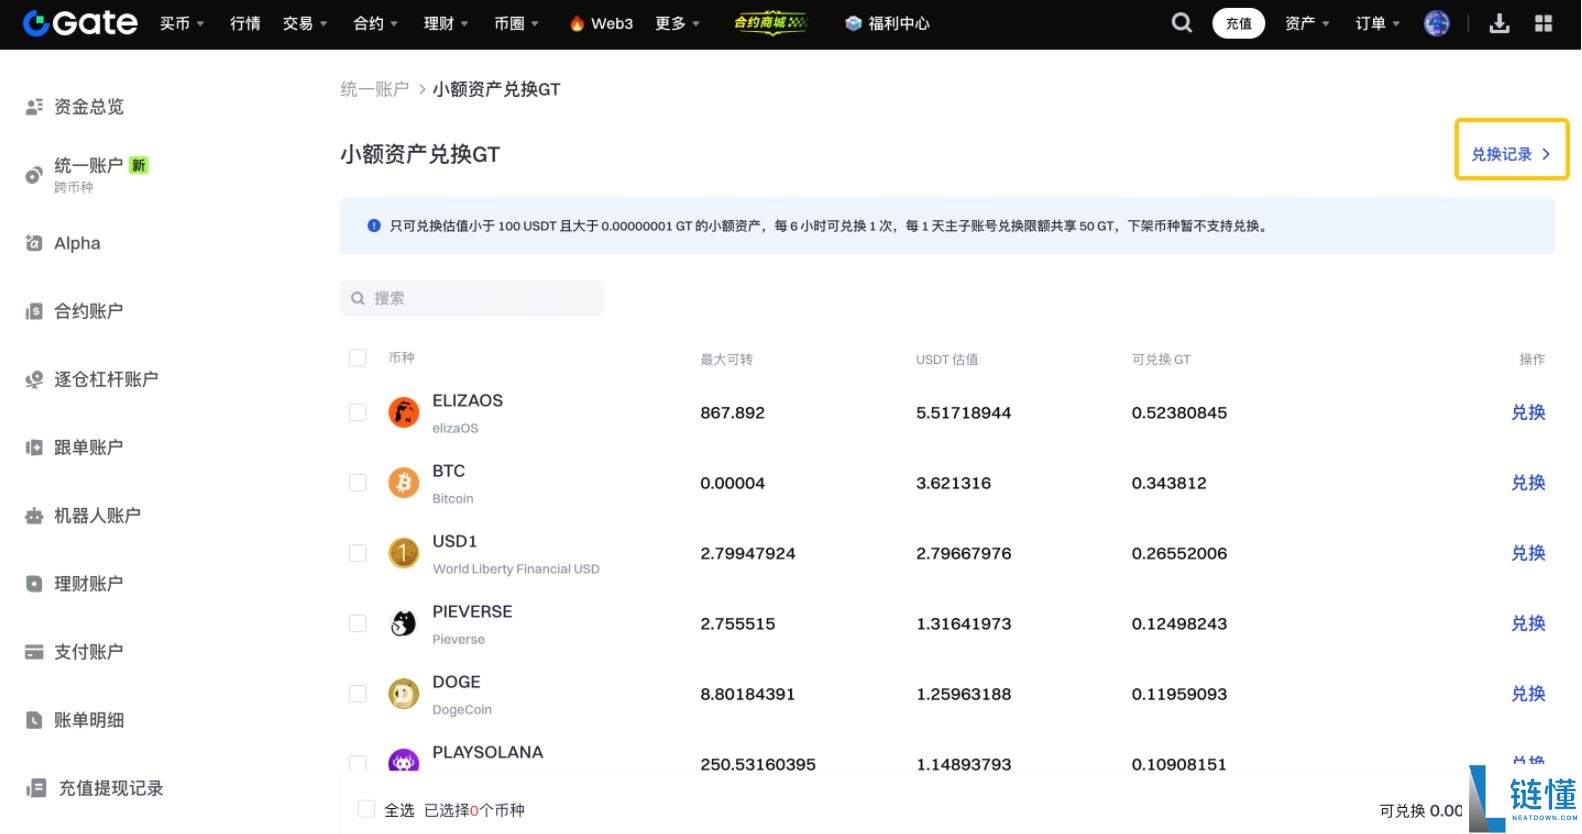Expand the 订单 dropdown menu
Screen dimensions: 1582x834
click(x=1378, y=23)
